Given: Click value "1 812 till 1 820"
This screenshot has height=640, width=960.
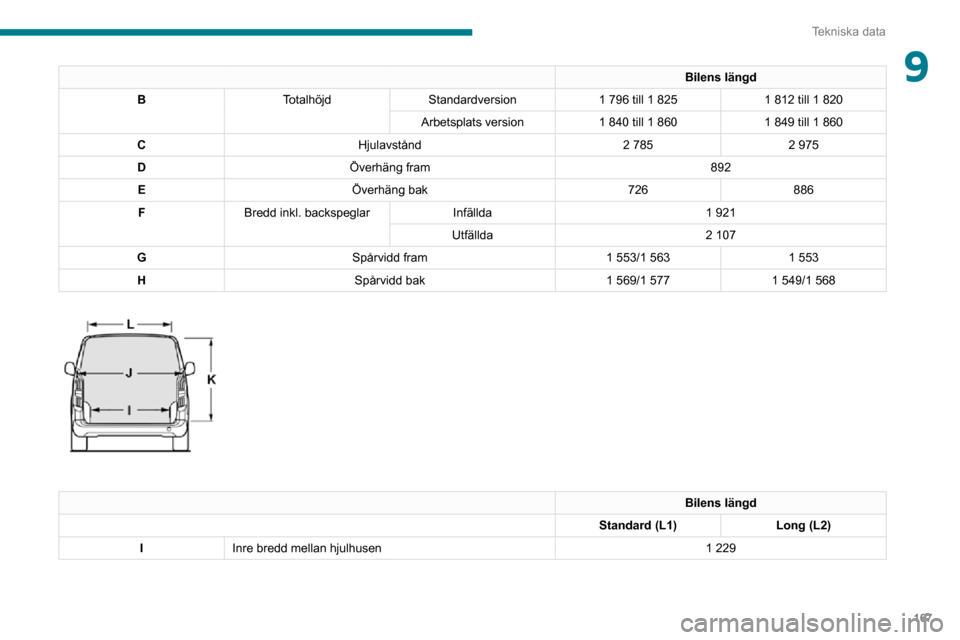Looking at the screenshot, I should pyautogui.click(x=803, y=100).
